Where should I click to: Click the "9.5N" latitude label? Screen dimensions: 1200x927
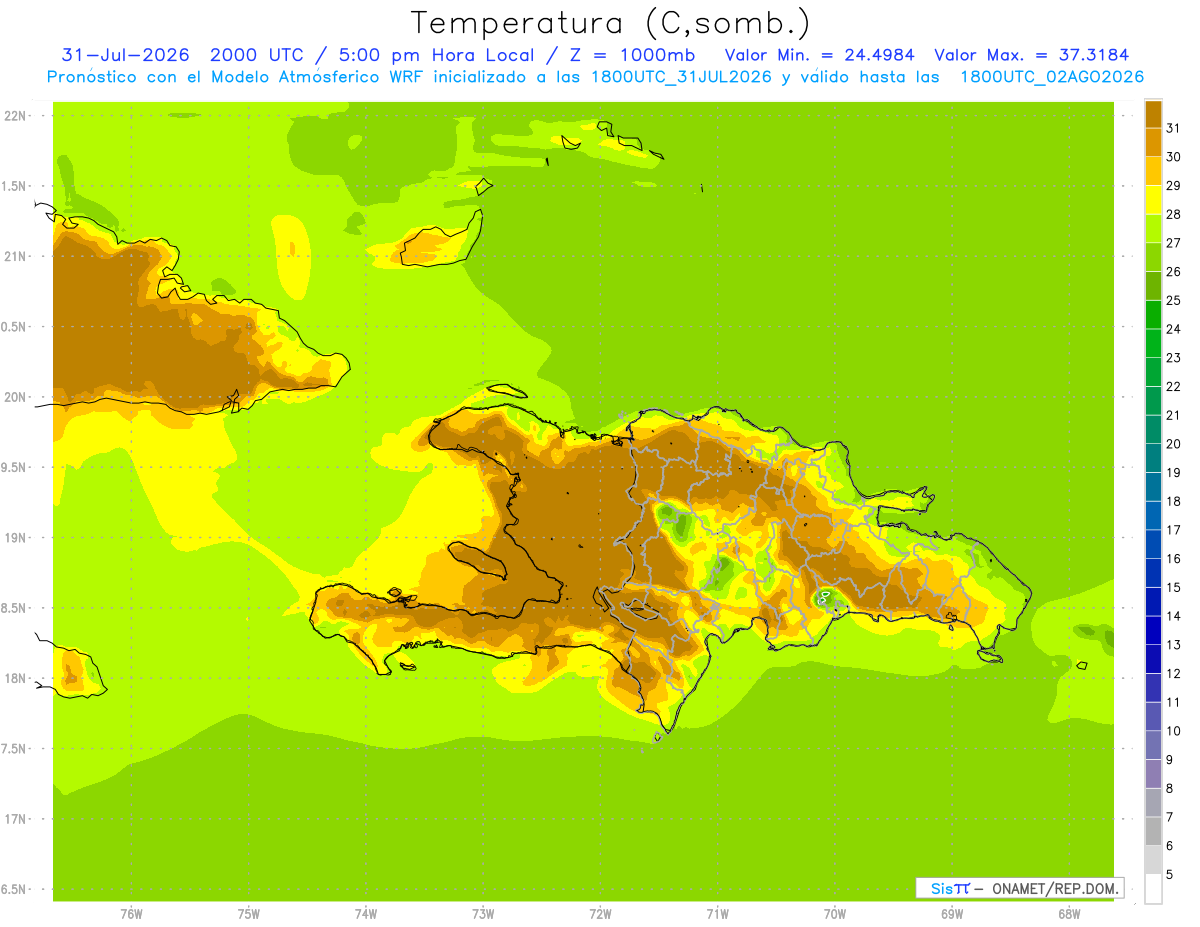click(x=15, y=467)
